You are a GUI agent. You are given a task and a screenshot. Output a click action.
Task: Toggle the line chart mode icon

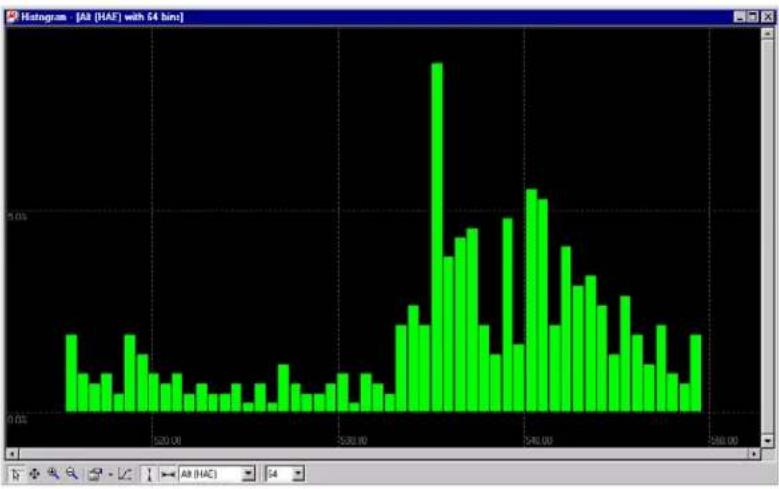[124, 474]
